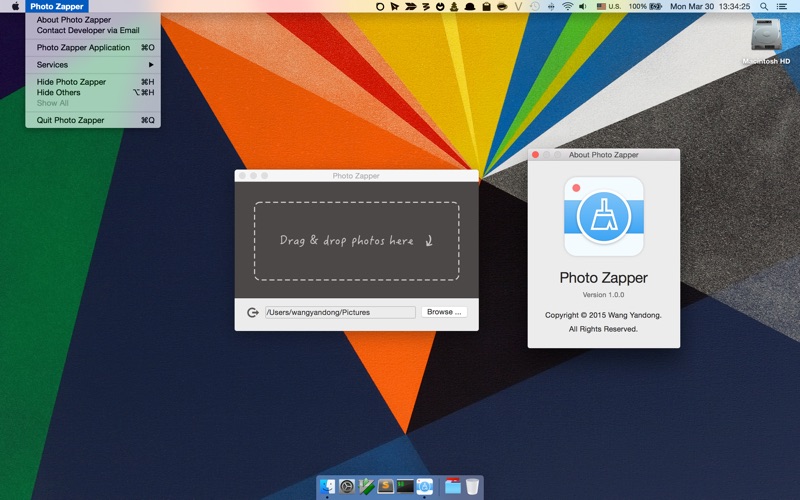Choose Hide Others in the menu

(x=93, y=92)
